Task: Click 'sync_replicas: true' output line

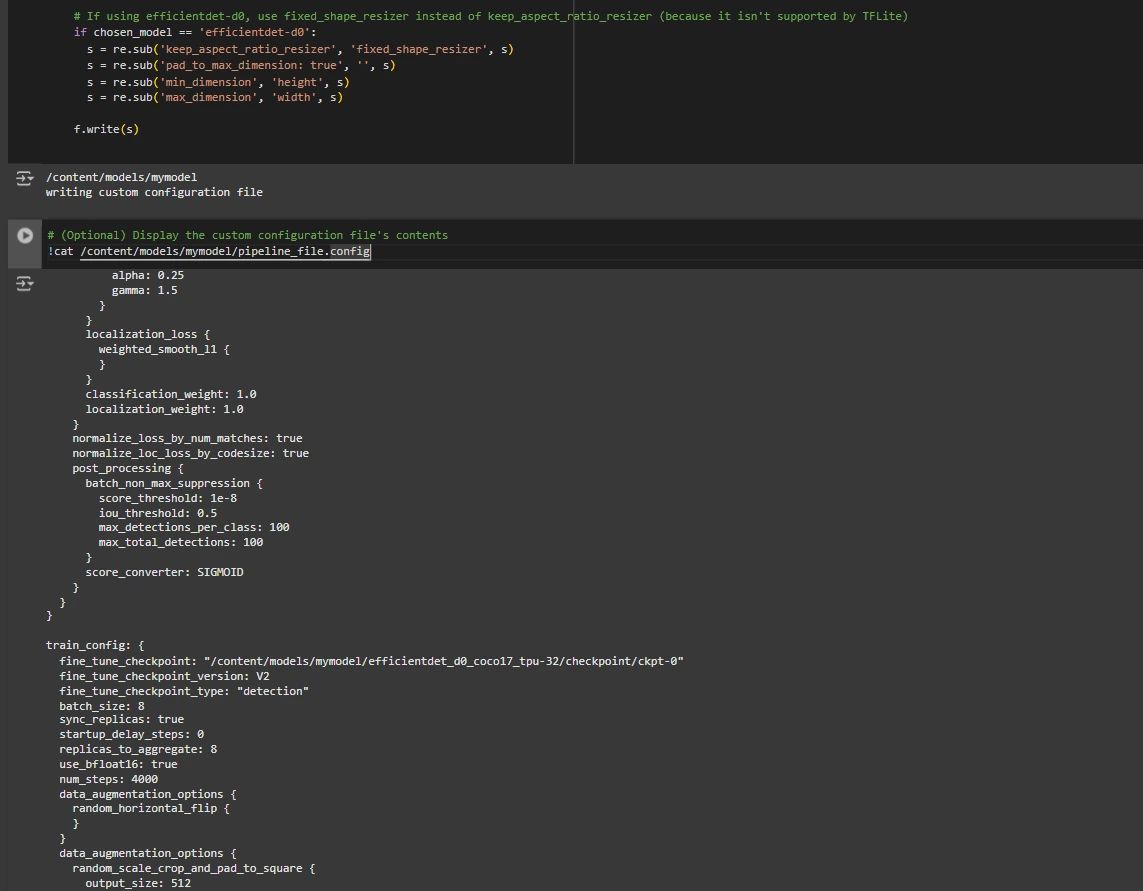Action: pos(121,719)
